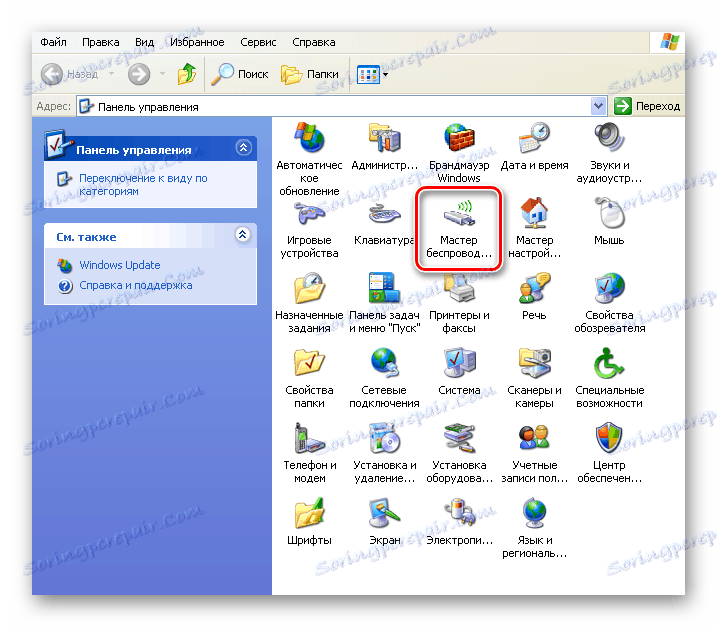
Task: Open Центр обеспечения безопасности shield icon
Action: pyautogui.click(x=609, y=438)
